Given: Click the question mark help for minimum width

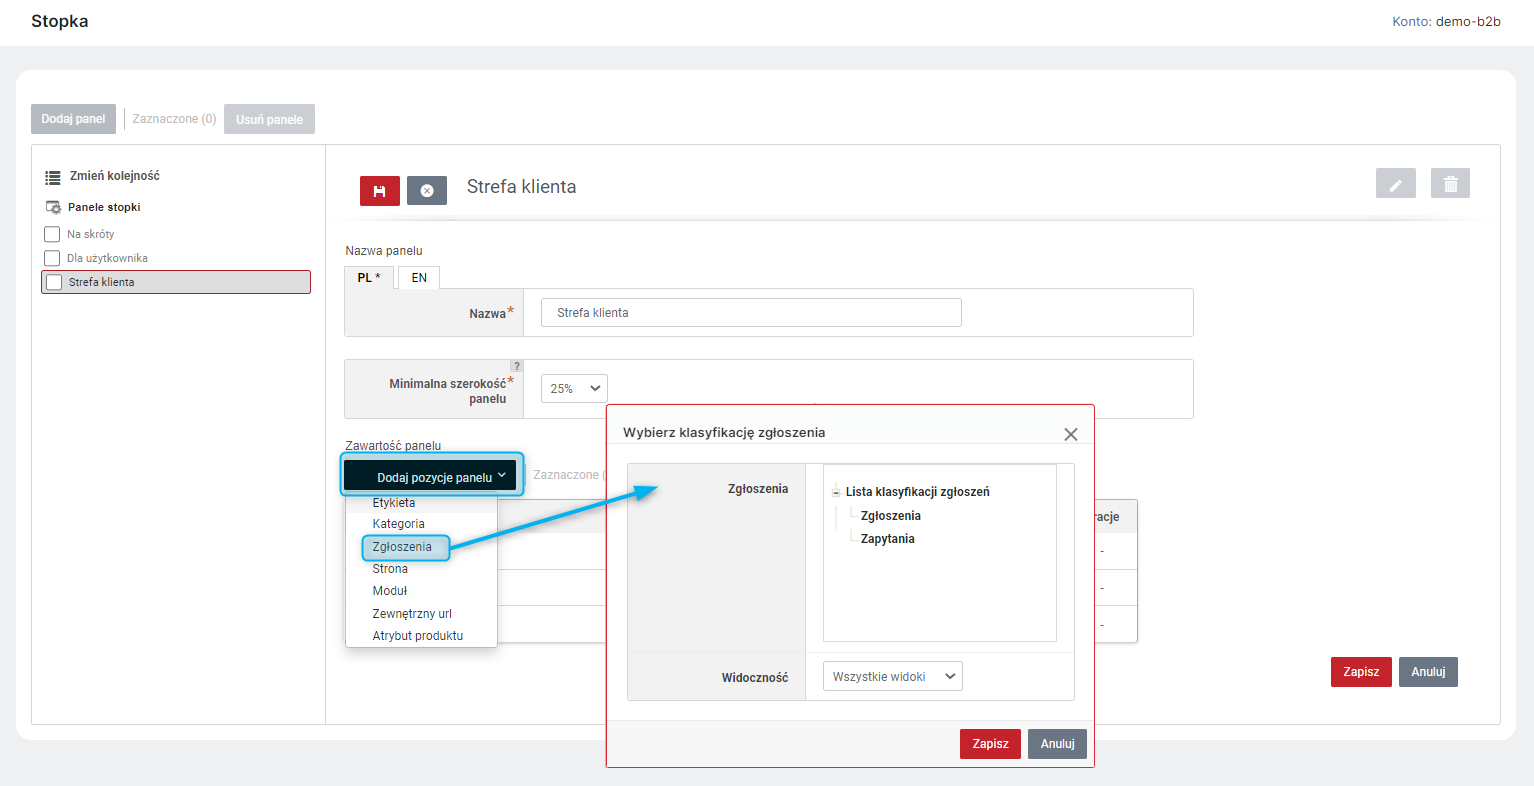Looking at the screenshot, I should tap(516, 366).
